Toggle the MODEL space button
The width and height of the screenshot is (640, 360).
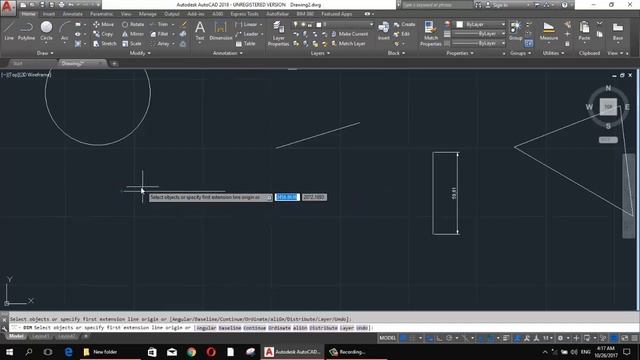(x=387, y=338)
